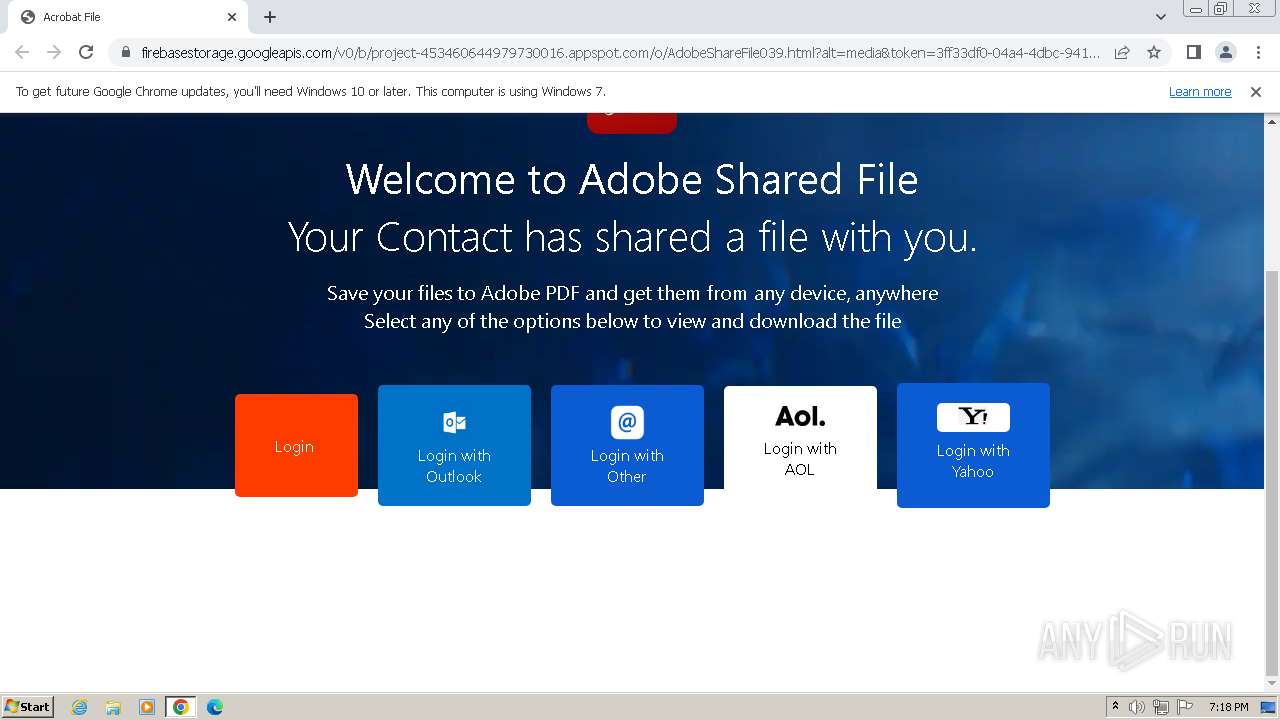Go back to previous page
The height and width of the screenshot is (720, 1280).
(x=22, y=52)
